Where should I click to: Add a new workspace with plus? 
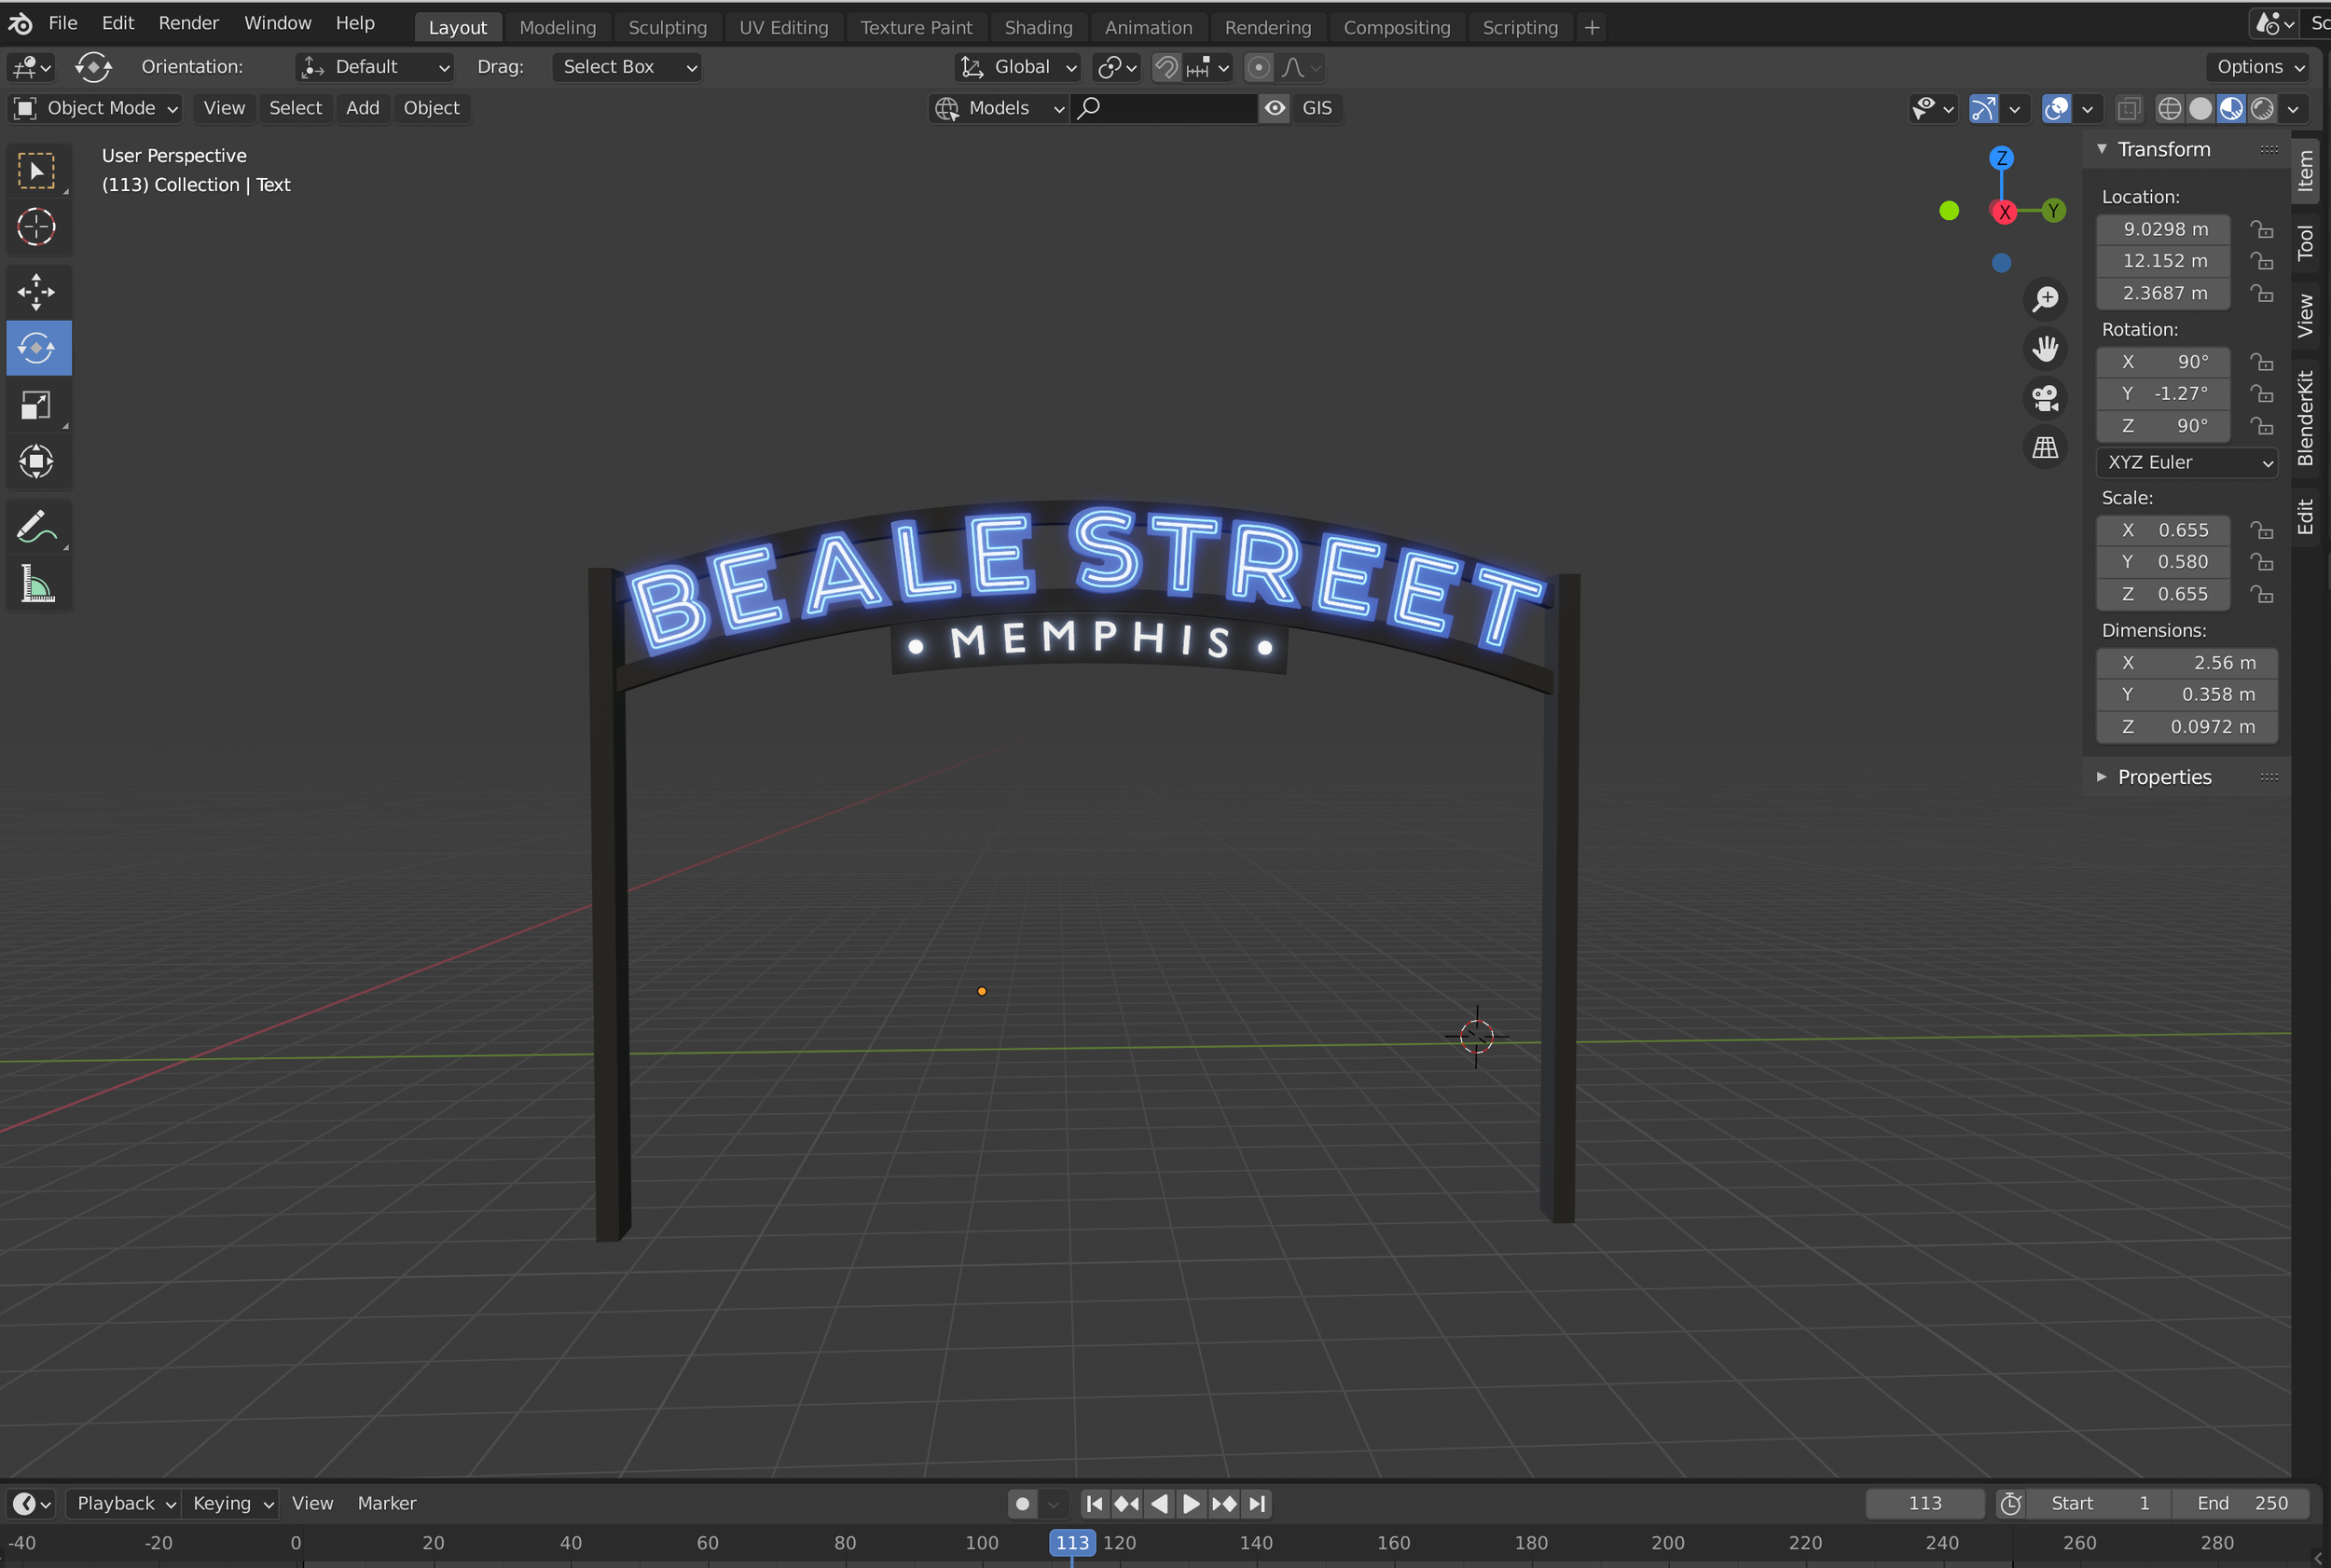1592,28
